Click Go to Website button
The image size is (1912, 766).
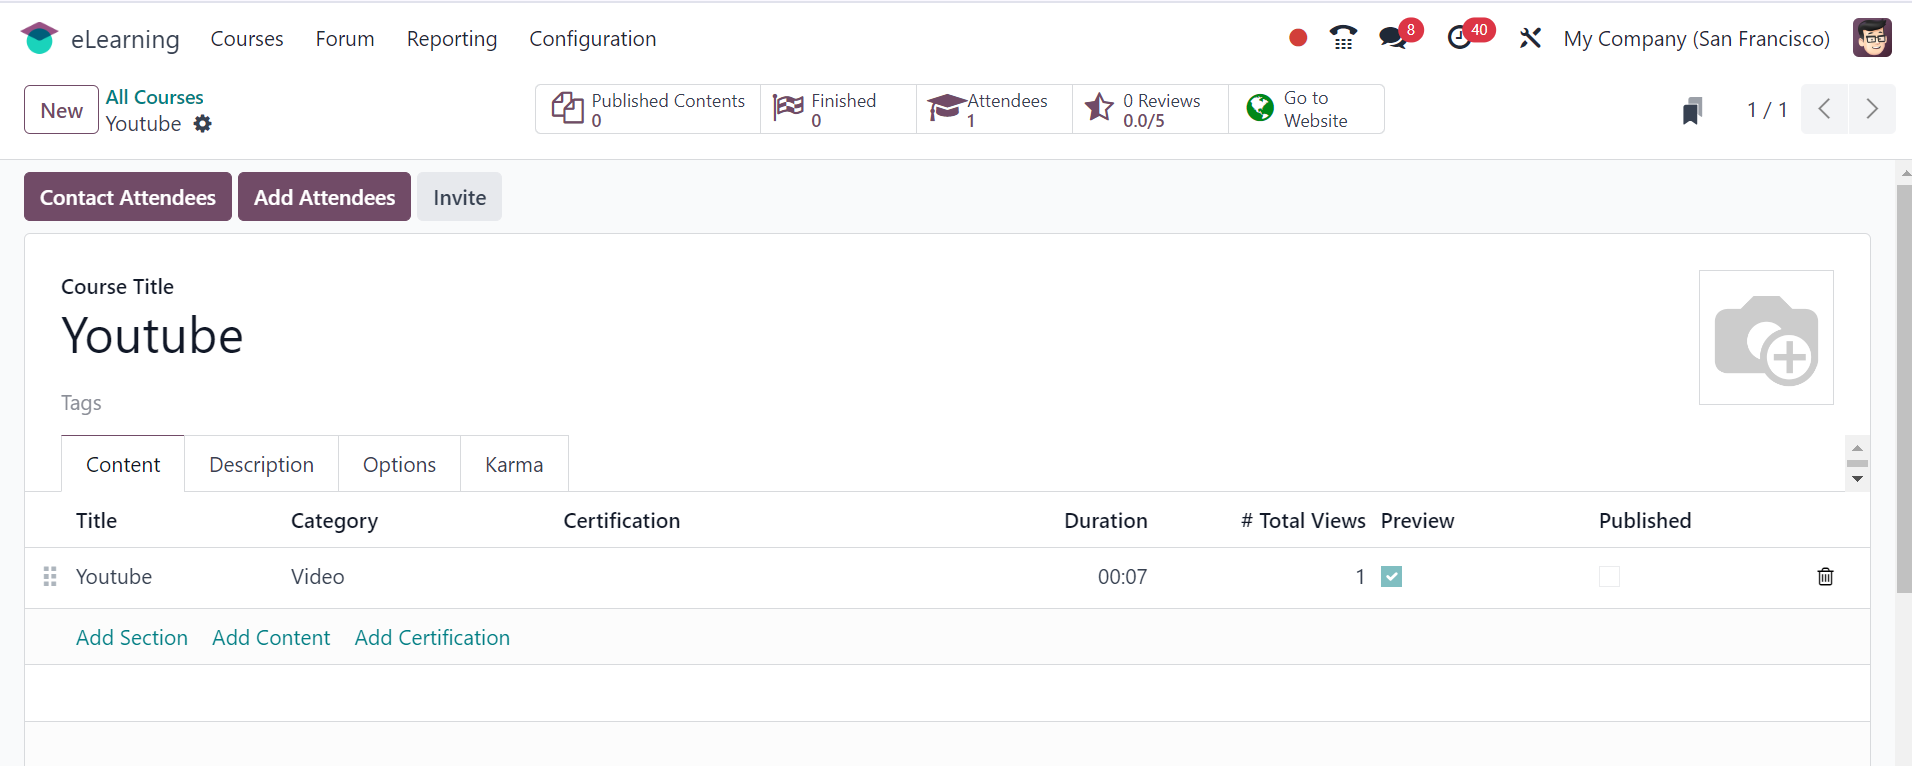point(1306,109)
